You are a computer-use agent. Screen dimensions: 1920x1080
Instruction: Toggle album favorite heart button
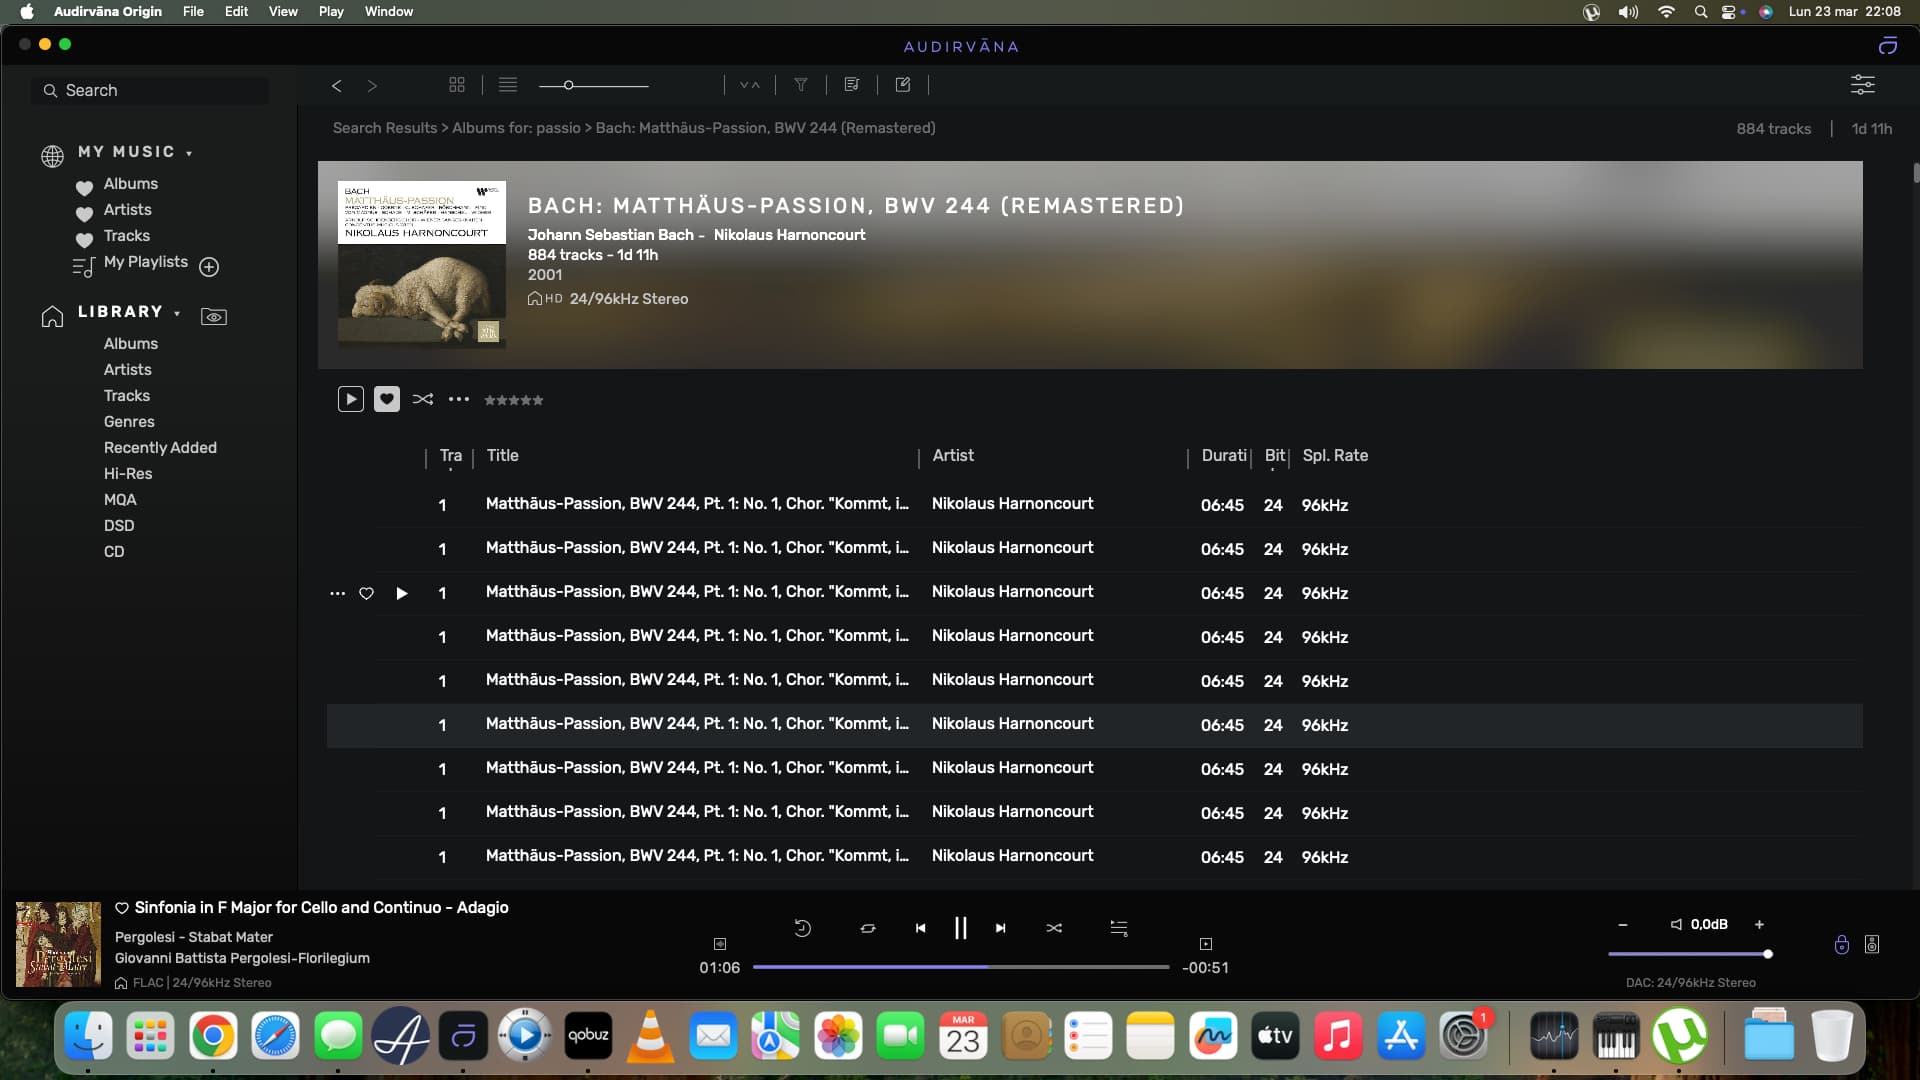[387, 399]
